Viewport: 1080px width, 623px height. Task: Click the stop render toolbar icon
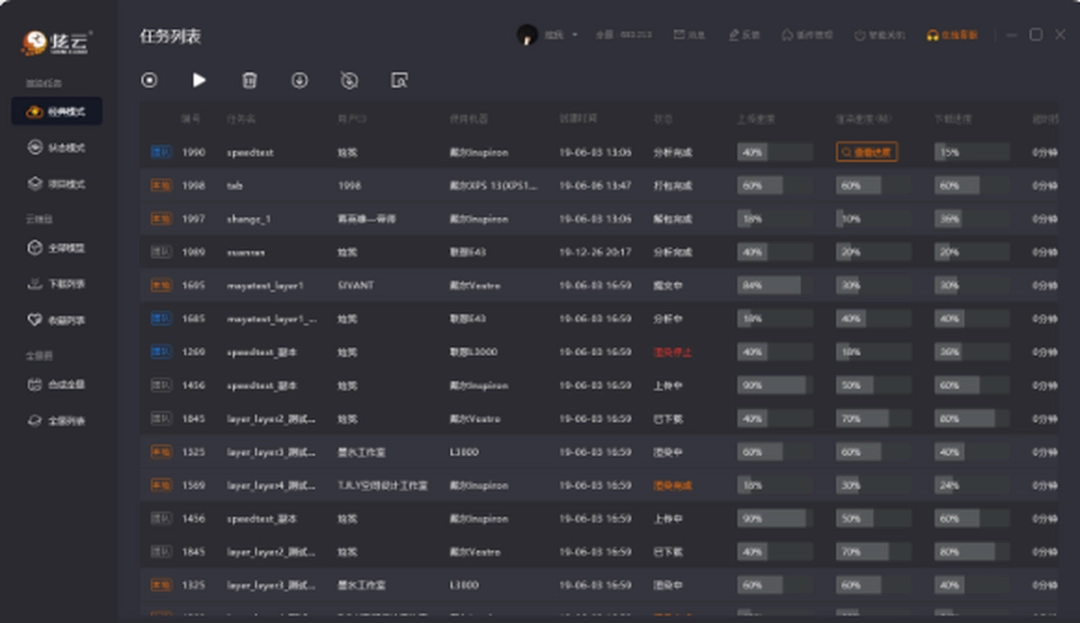click(150, 80)
